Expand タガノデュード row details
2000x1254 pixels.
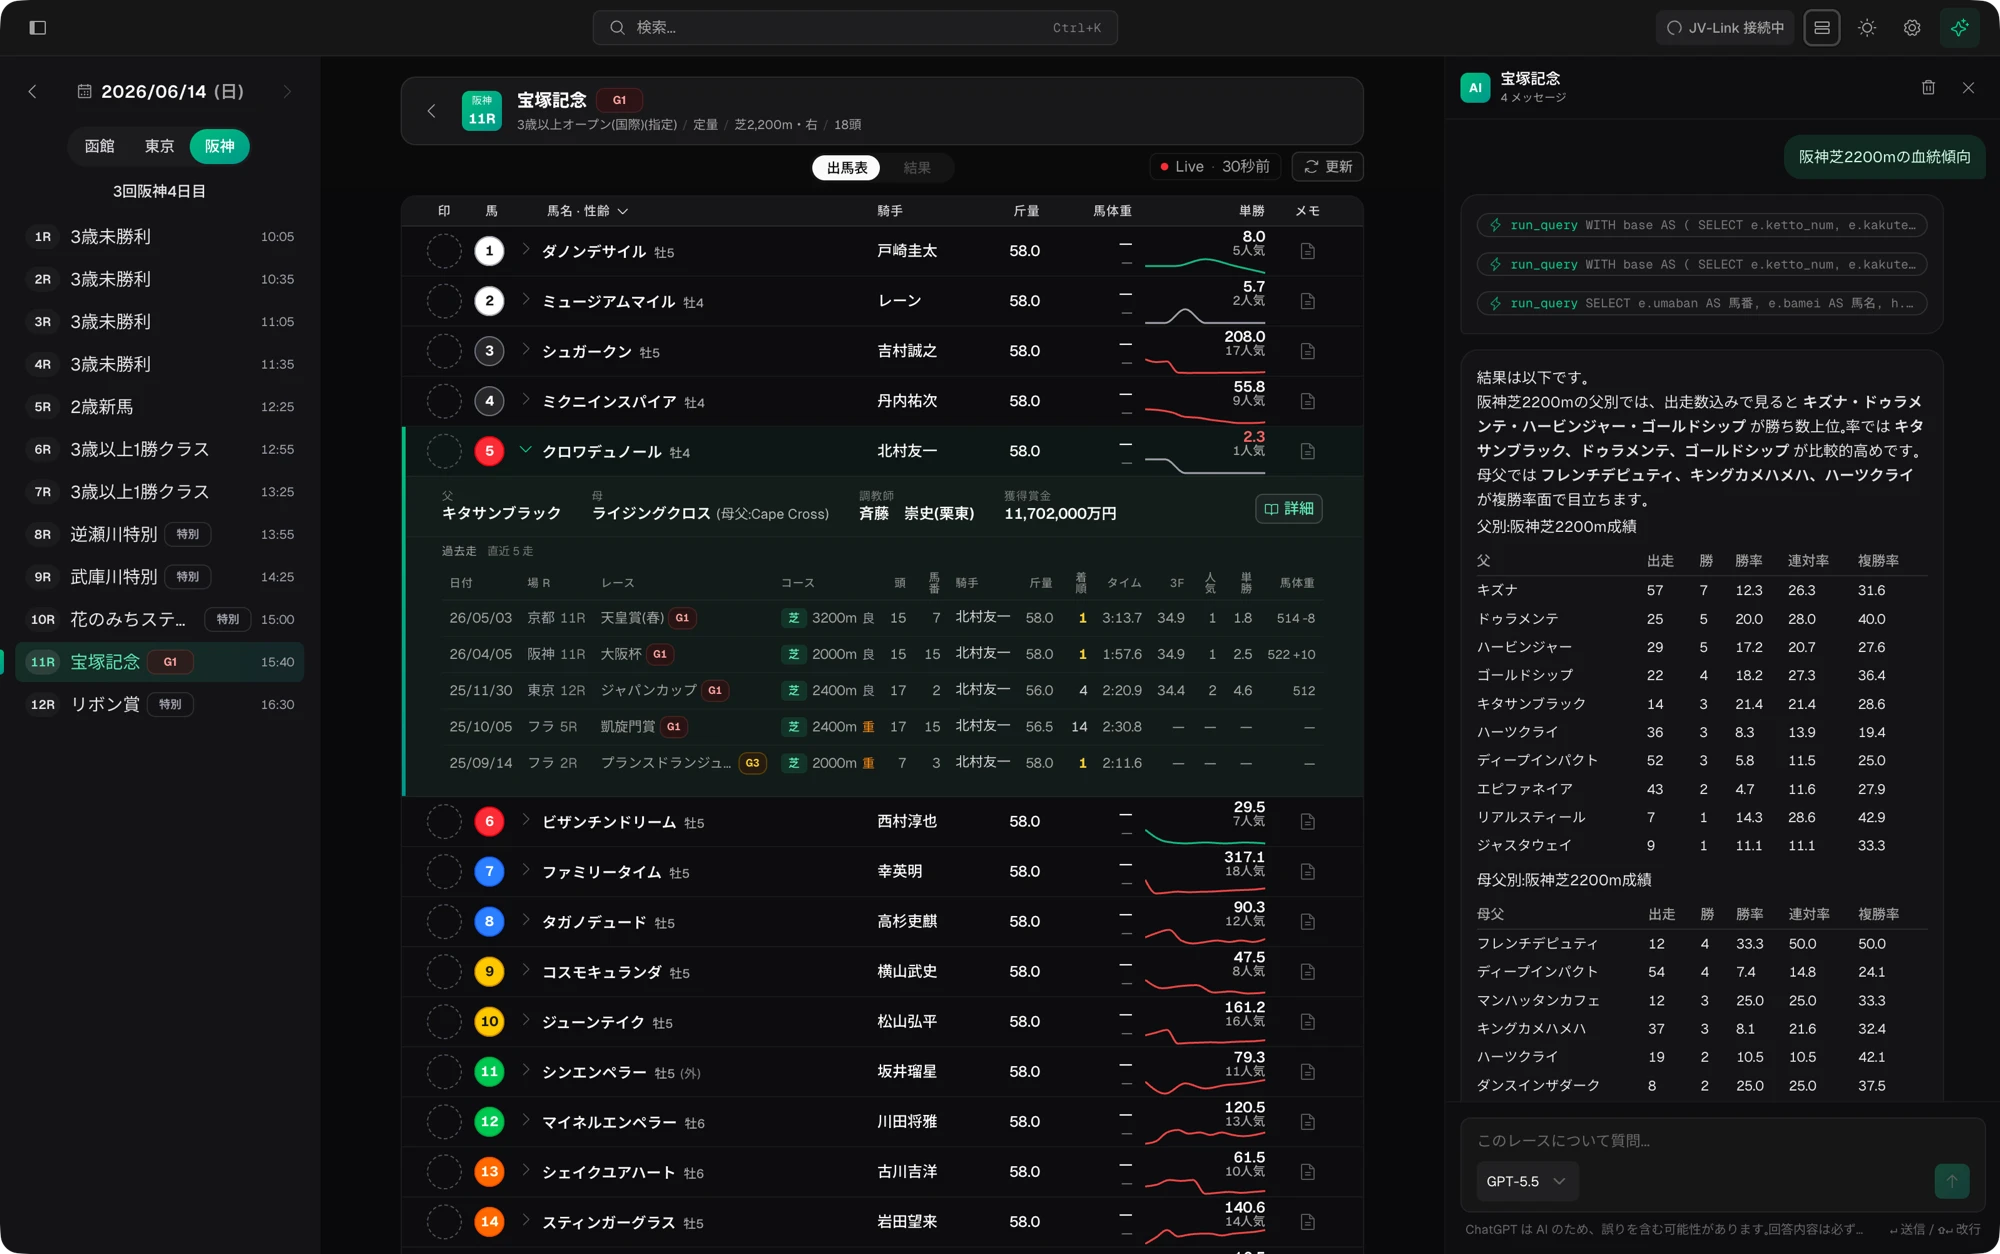coord(525,920)
